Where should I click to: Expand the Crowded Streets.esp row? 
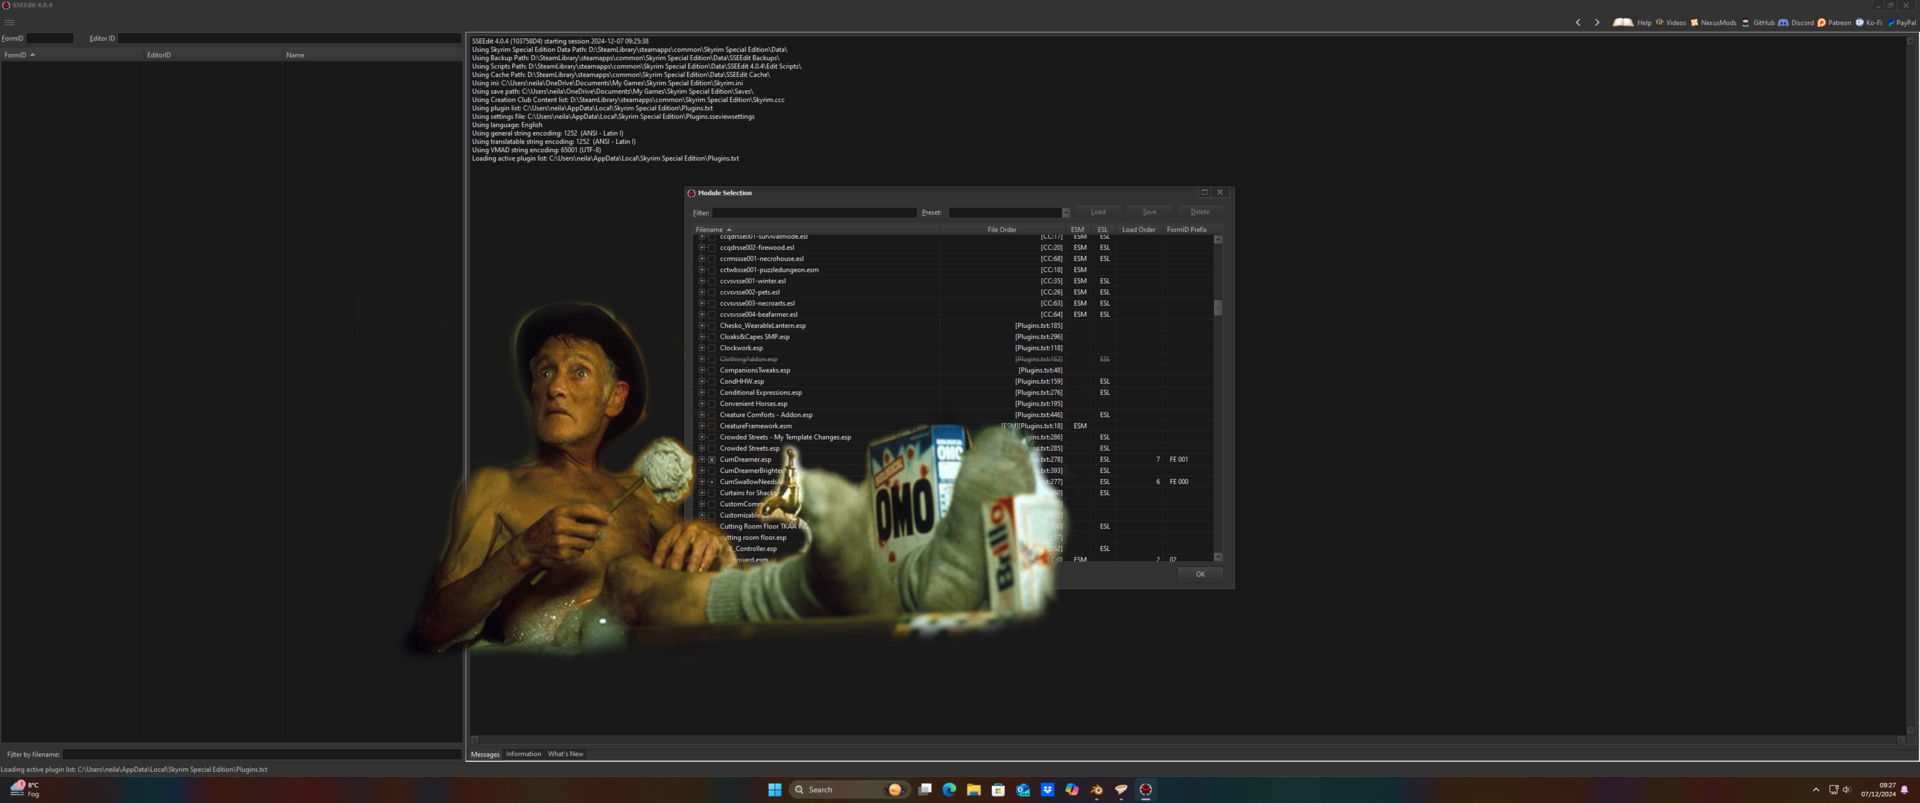click(702, 448)
